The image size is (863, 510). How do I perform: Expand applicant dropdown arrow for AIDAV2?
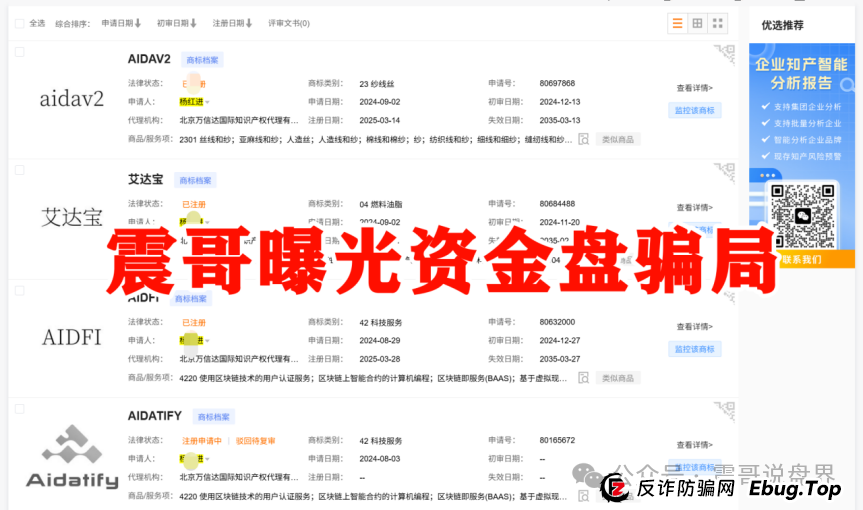pos(208,102)
